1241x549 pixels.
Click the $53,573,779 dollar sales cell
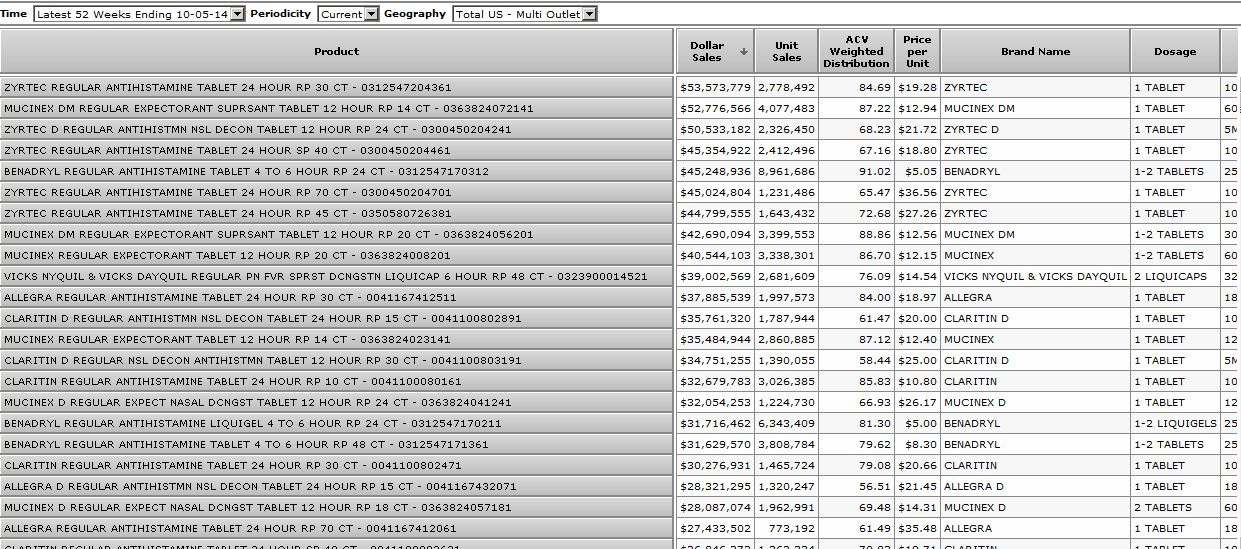714,88
